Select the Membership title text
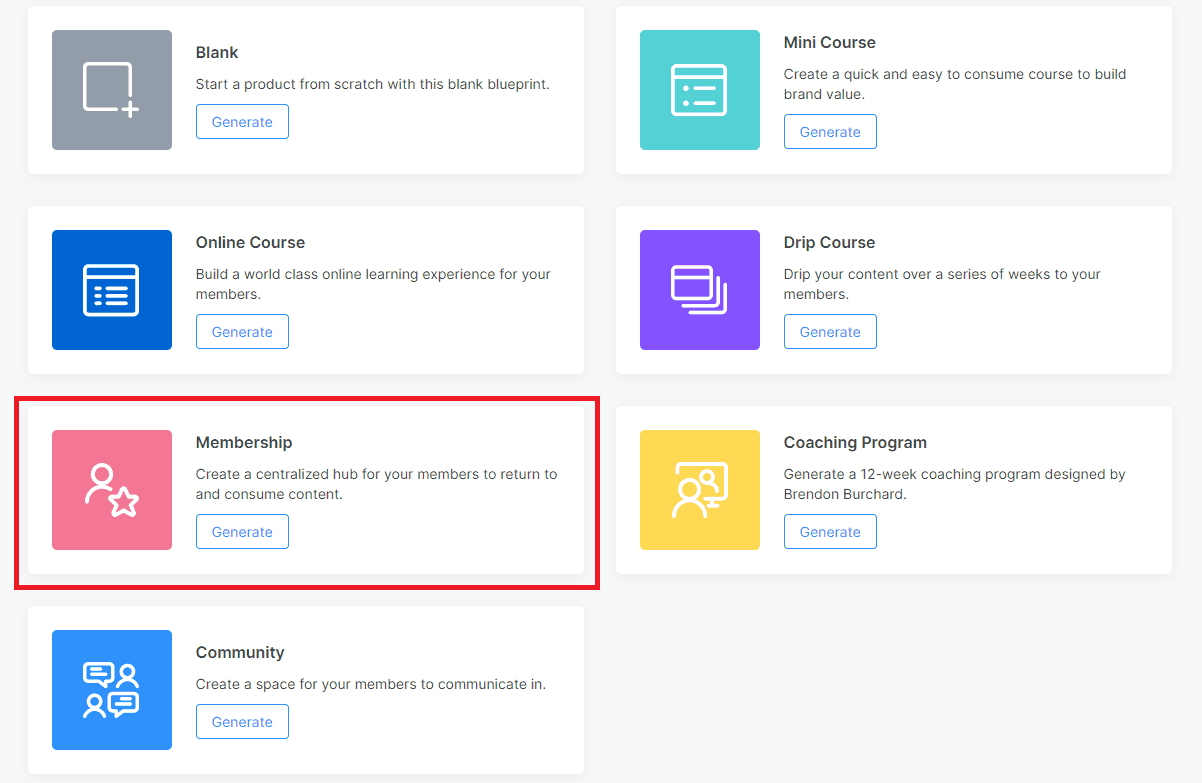The width and height of the screenshot is (1202, 783). [x=244, y=442]
